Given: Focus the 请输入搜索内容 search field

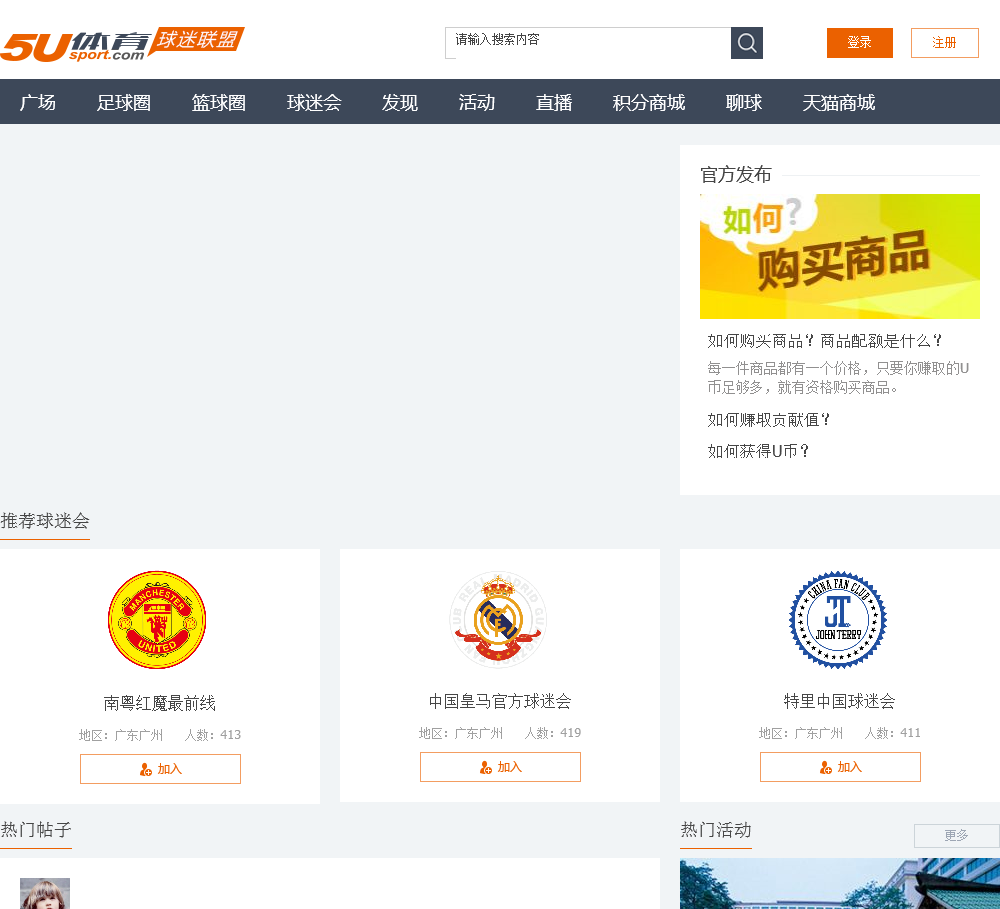Looking at the screenshot, I should coord(587,43).
